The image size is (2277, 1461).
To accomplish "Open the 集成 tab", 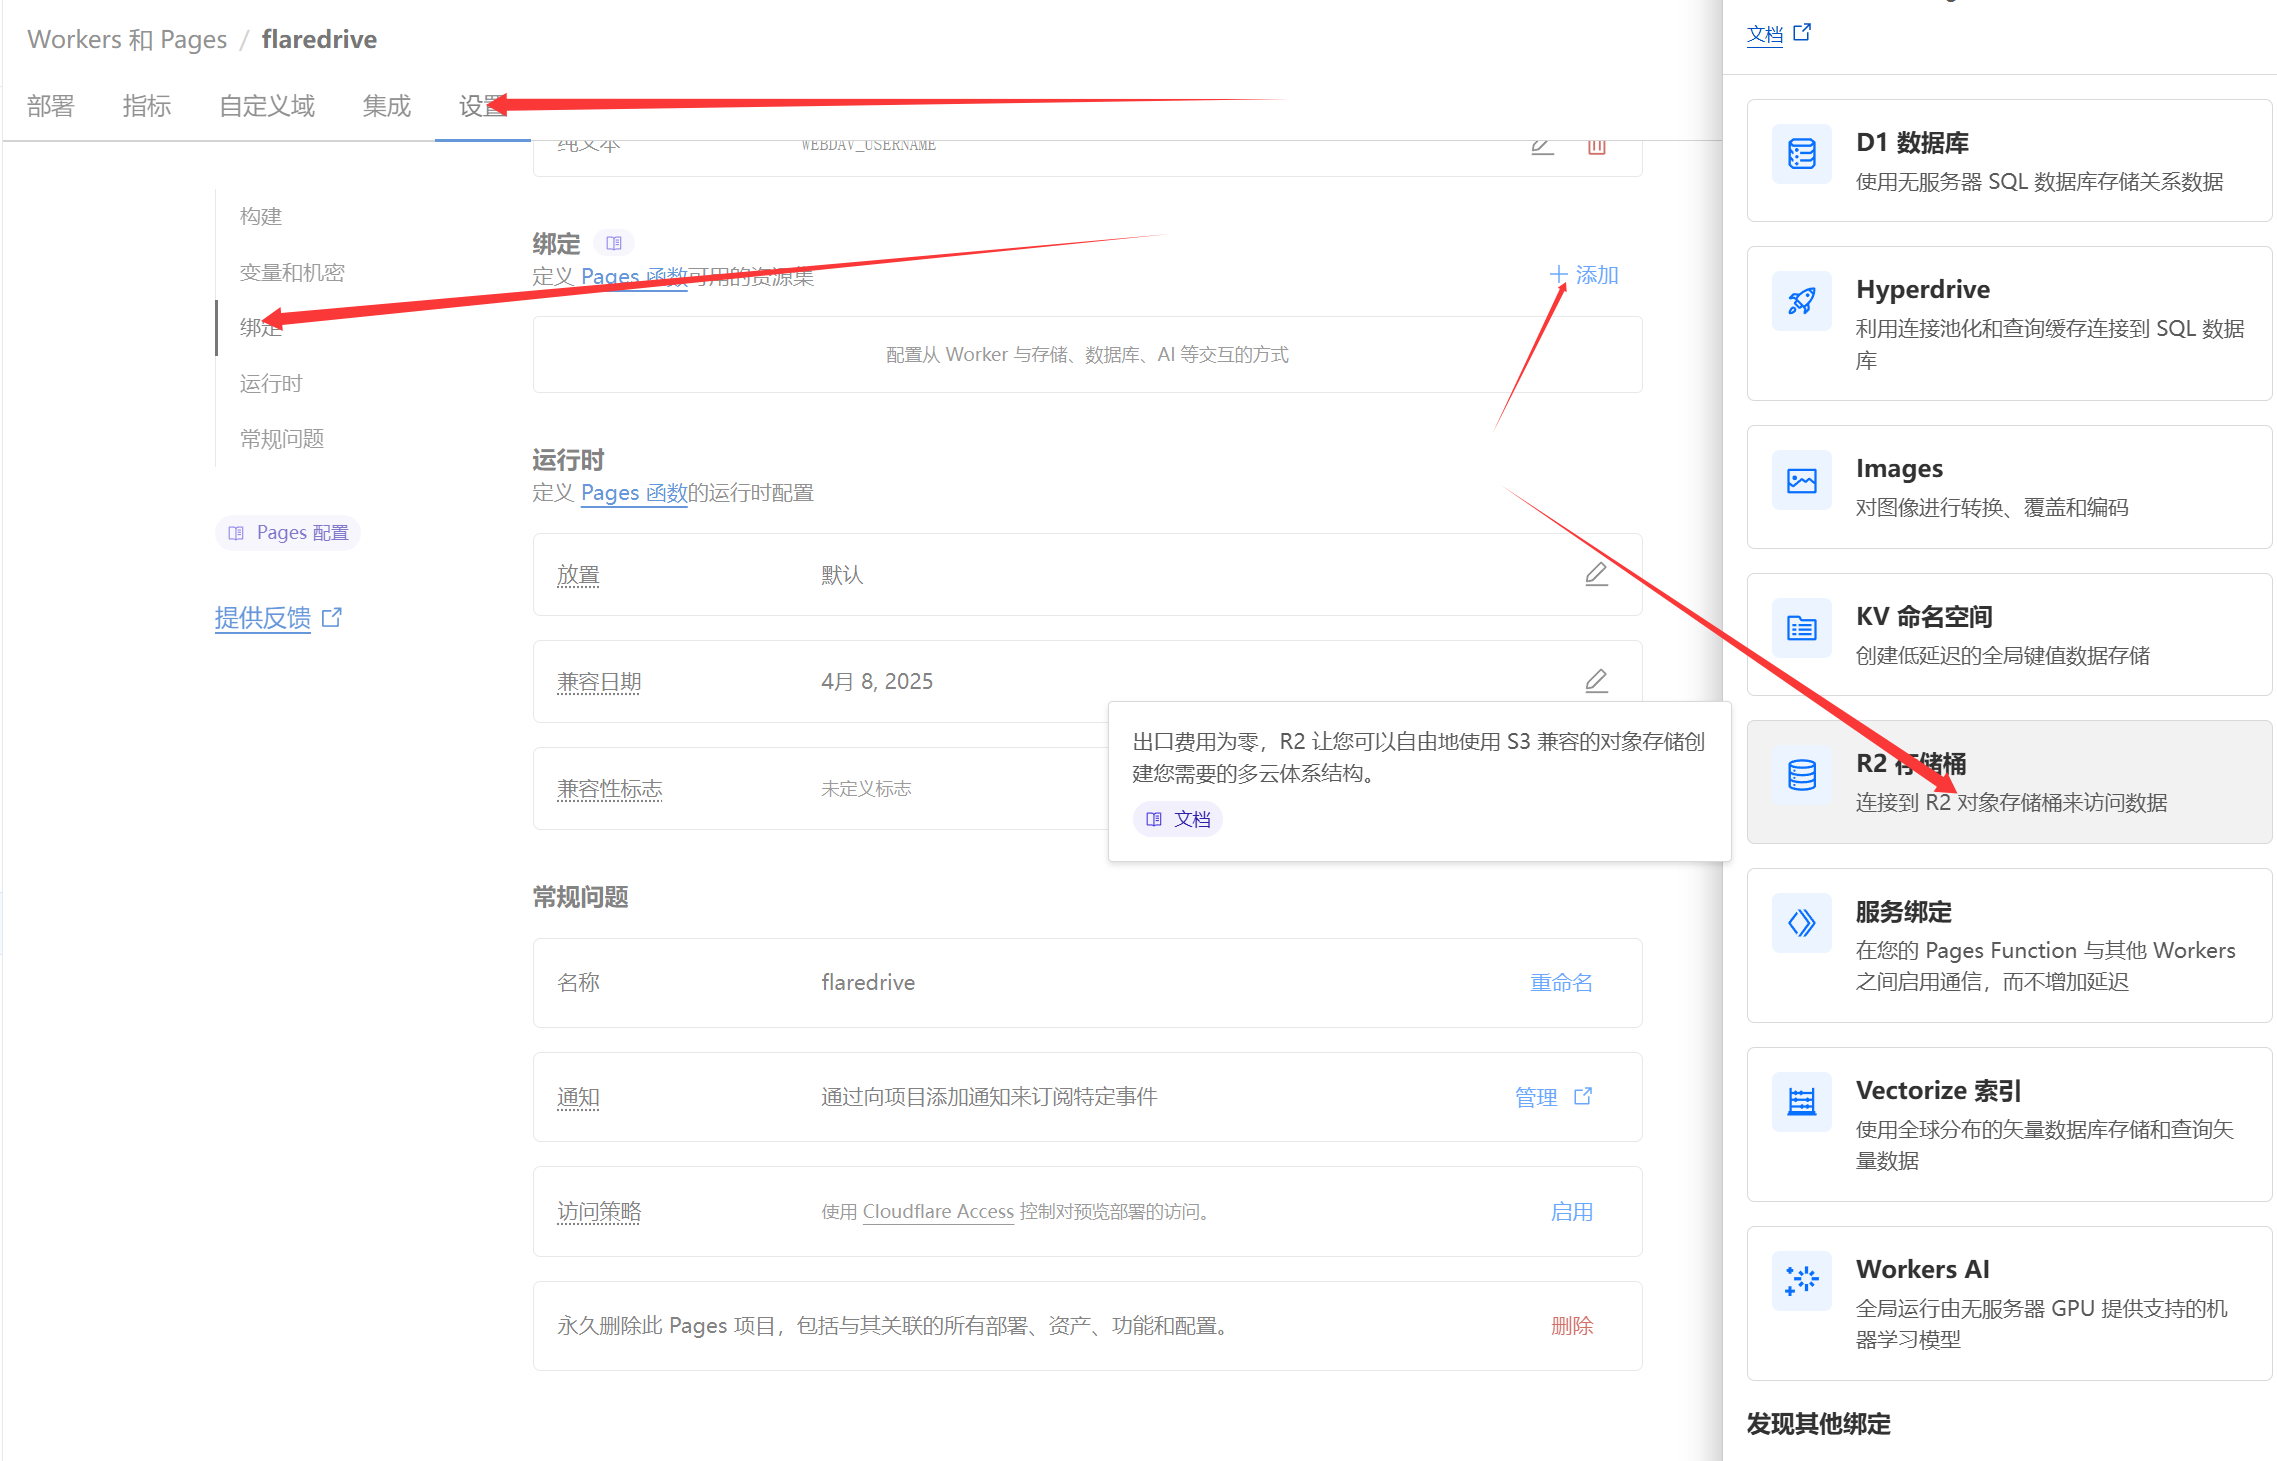I will pyautogui.click(x=387, y=106).
